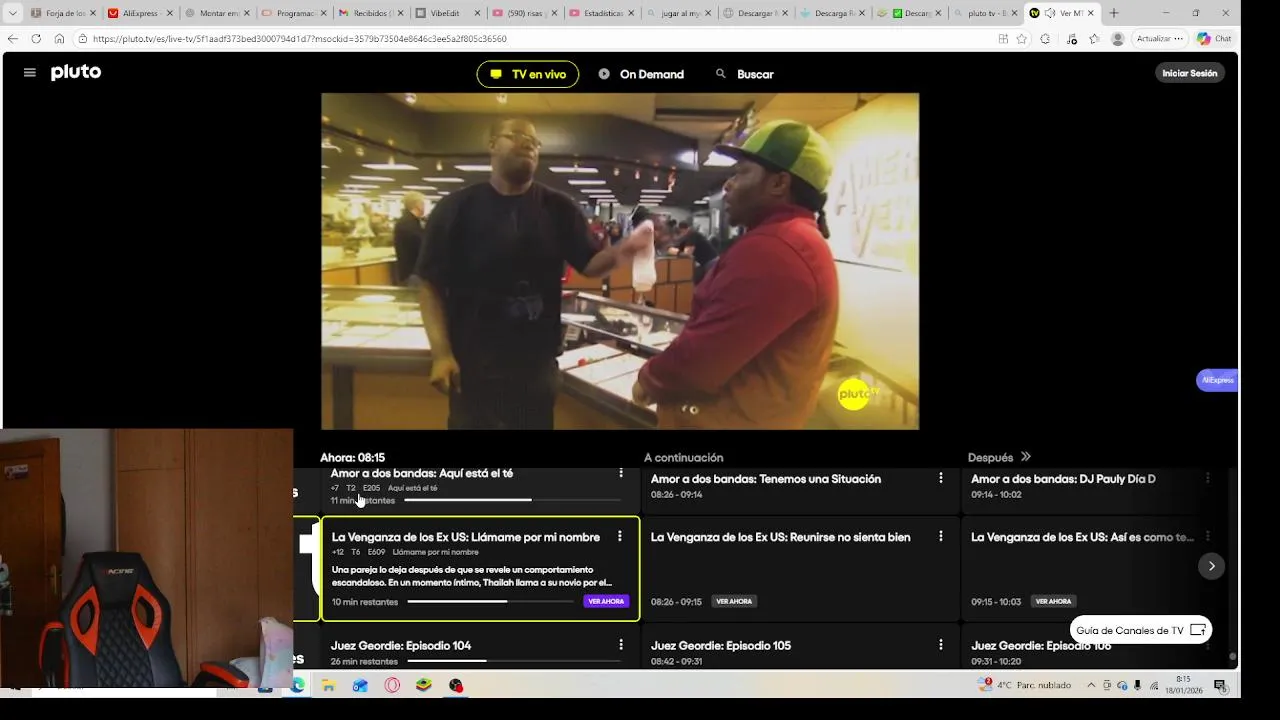Reload the page
Screen dimensions: 1280x720
coord(36,38)
